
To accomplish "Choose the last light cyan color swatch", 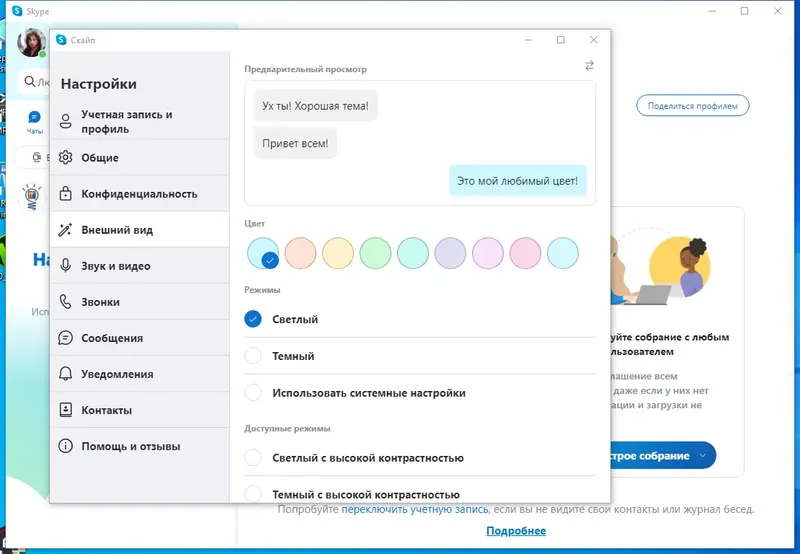I will [563, 253].
